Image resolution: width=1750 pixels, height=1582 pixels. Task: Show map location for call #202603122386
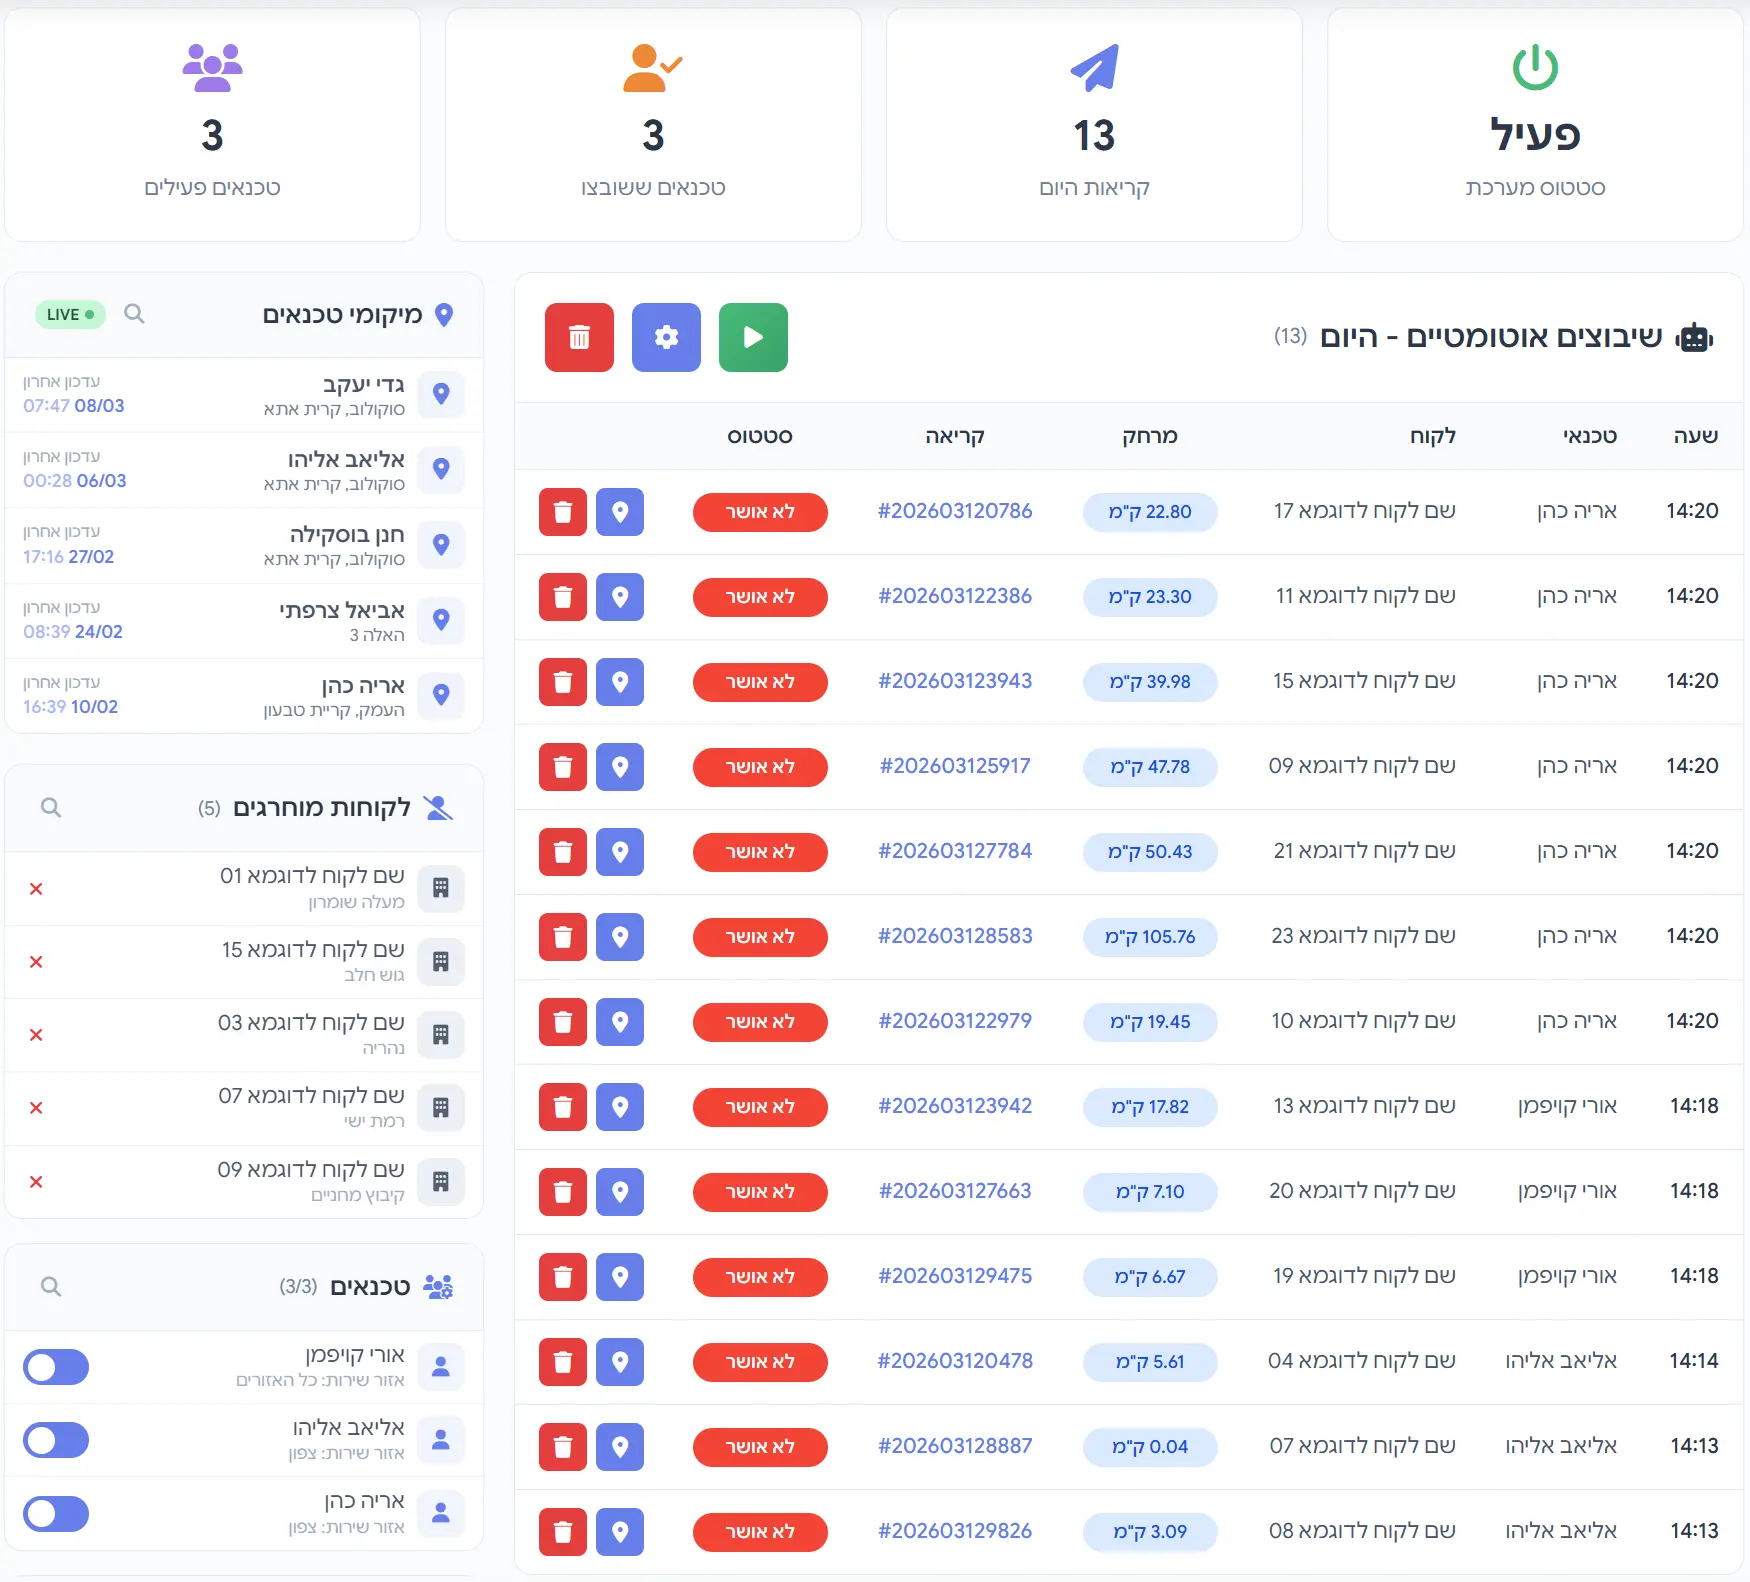(x=620, y=597)
